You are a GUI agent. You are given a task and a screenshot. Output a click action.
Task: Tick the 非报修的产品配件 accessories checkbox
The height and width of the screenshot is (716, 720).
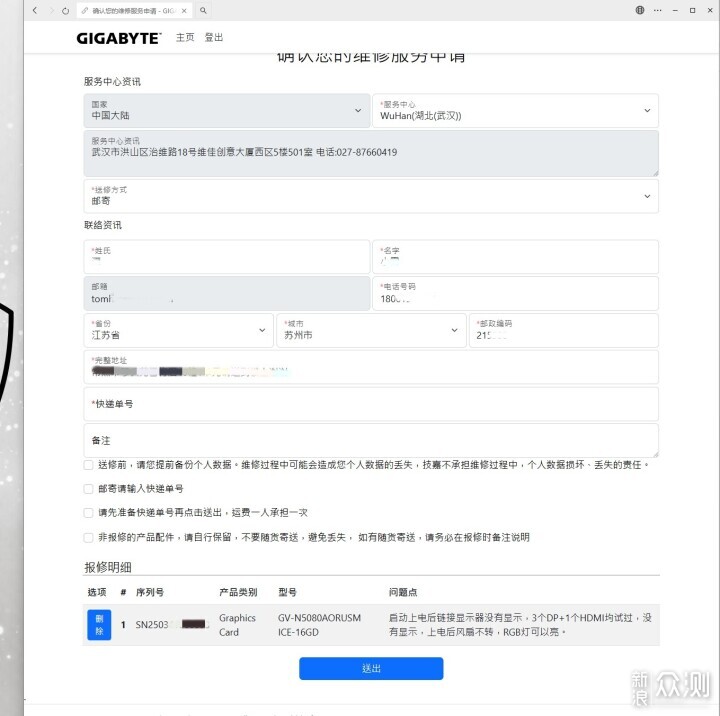(89, 537)
